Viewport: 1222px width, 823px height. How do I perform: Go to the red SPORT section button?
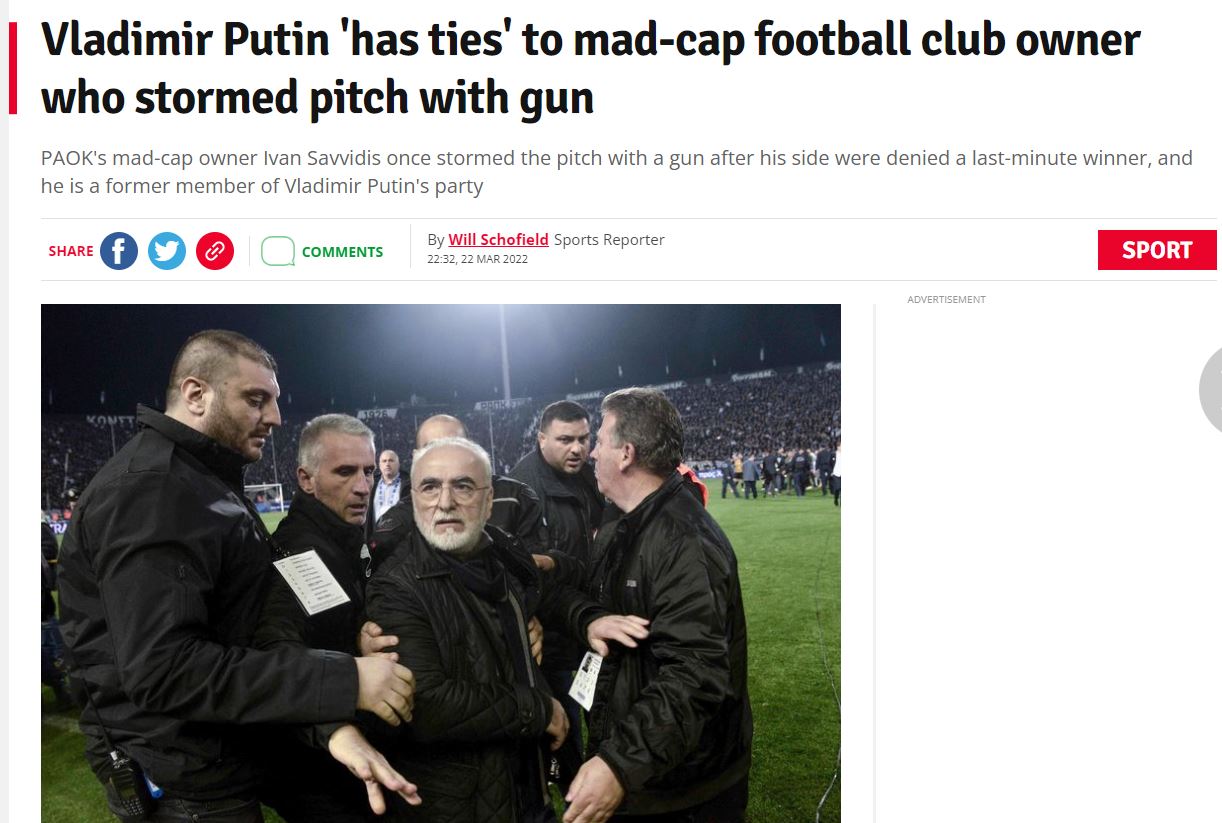1157,250
